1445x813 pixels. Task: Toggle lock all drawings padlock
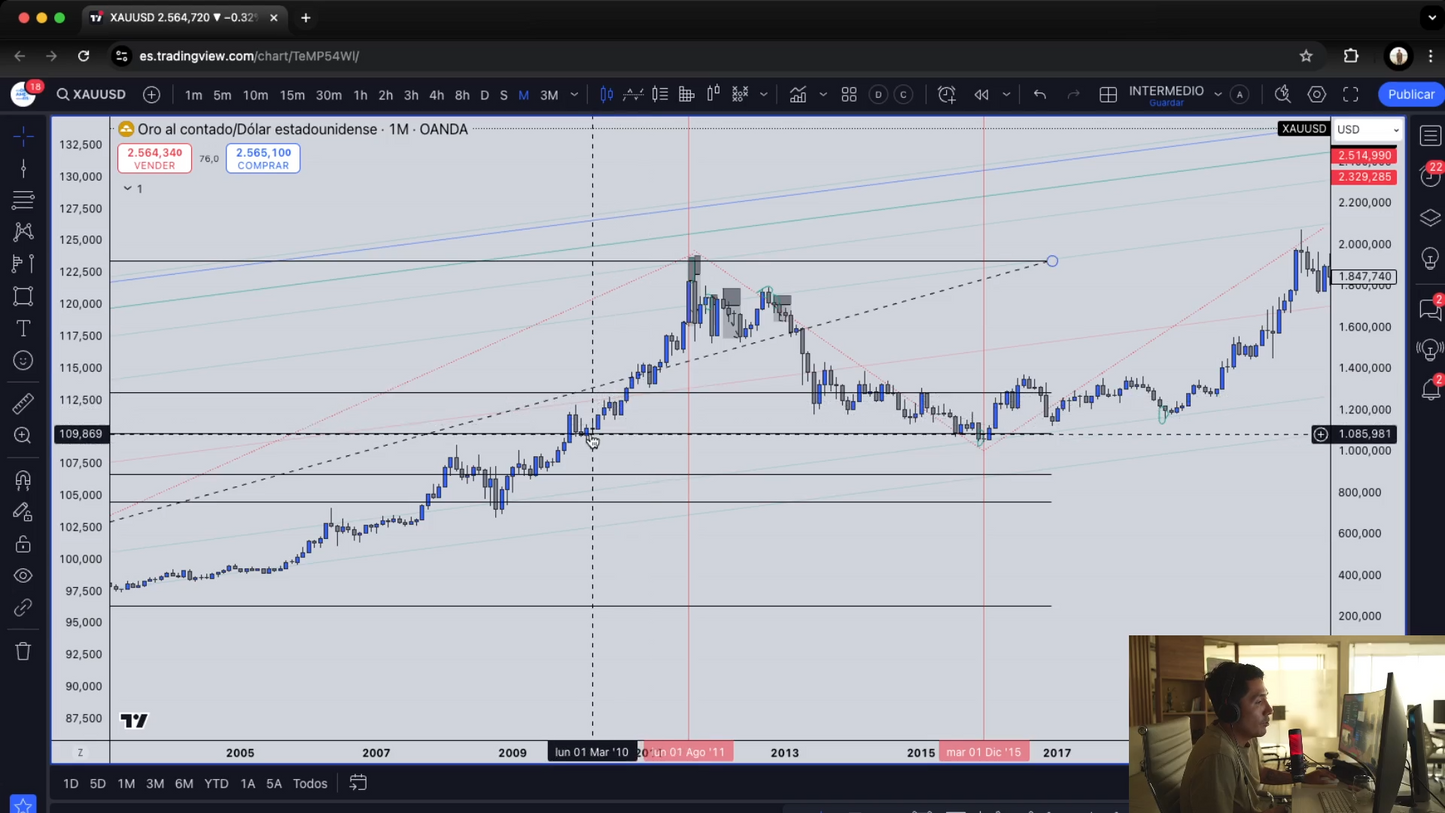[x=23, y=544]
